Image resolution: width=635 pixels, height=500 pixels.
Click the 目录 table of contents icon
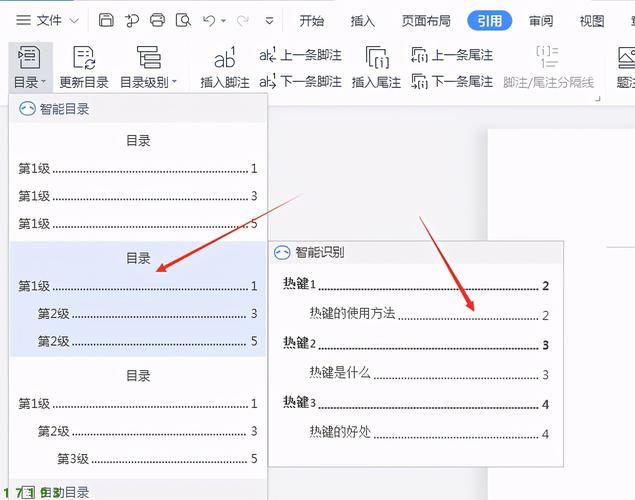tap(29, 57)
